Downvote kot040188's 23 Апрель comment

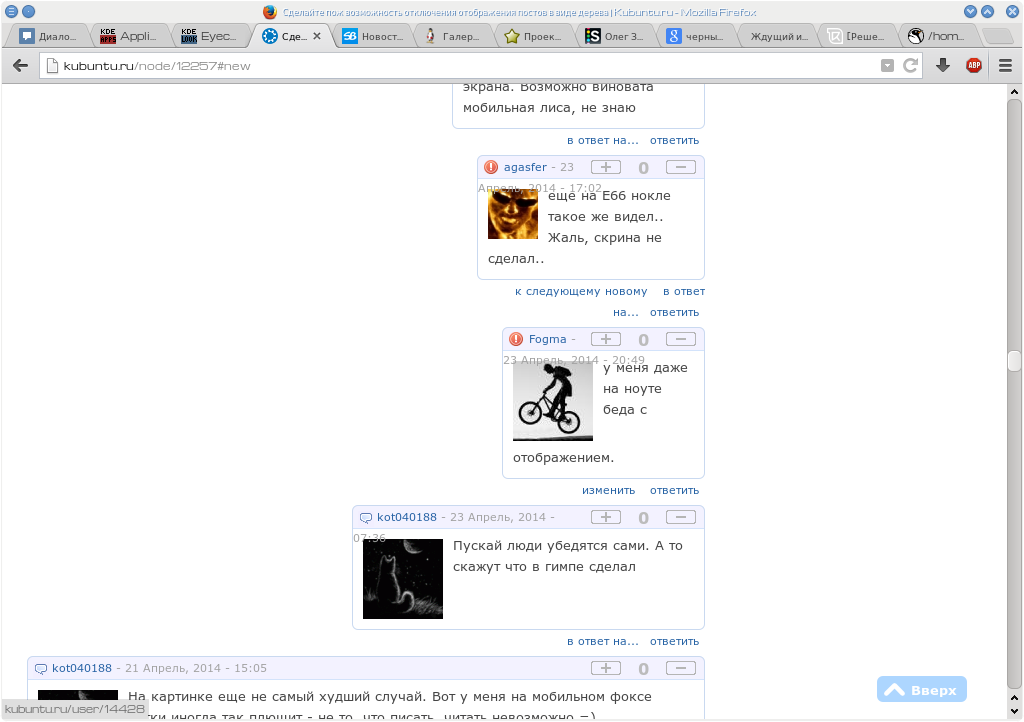pos(680,517)
